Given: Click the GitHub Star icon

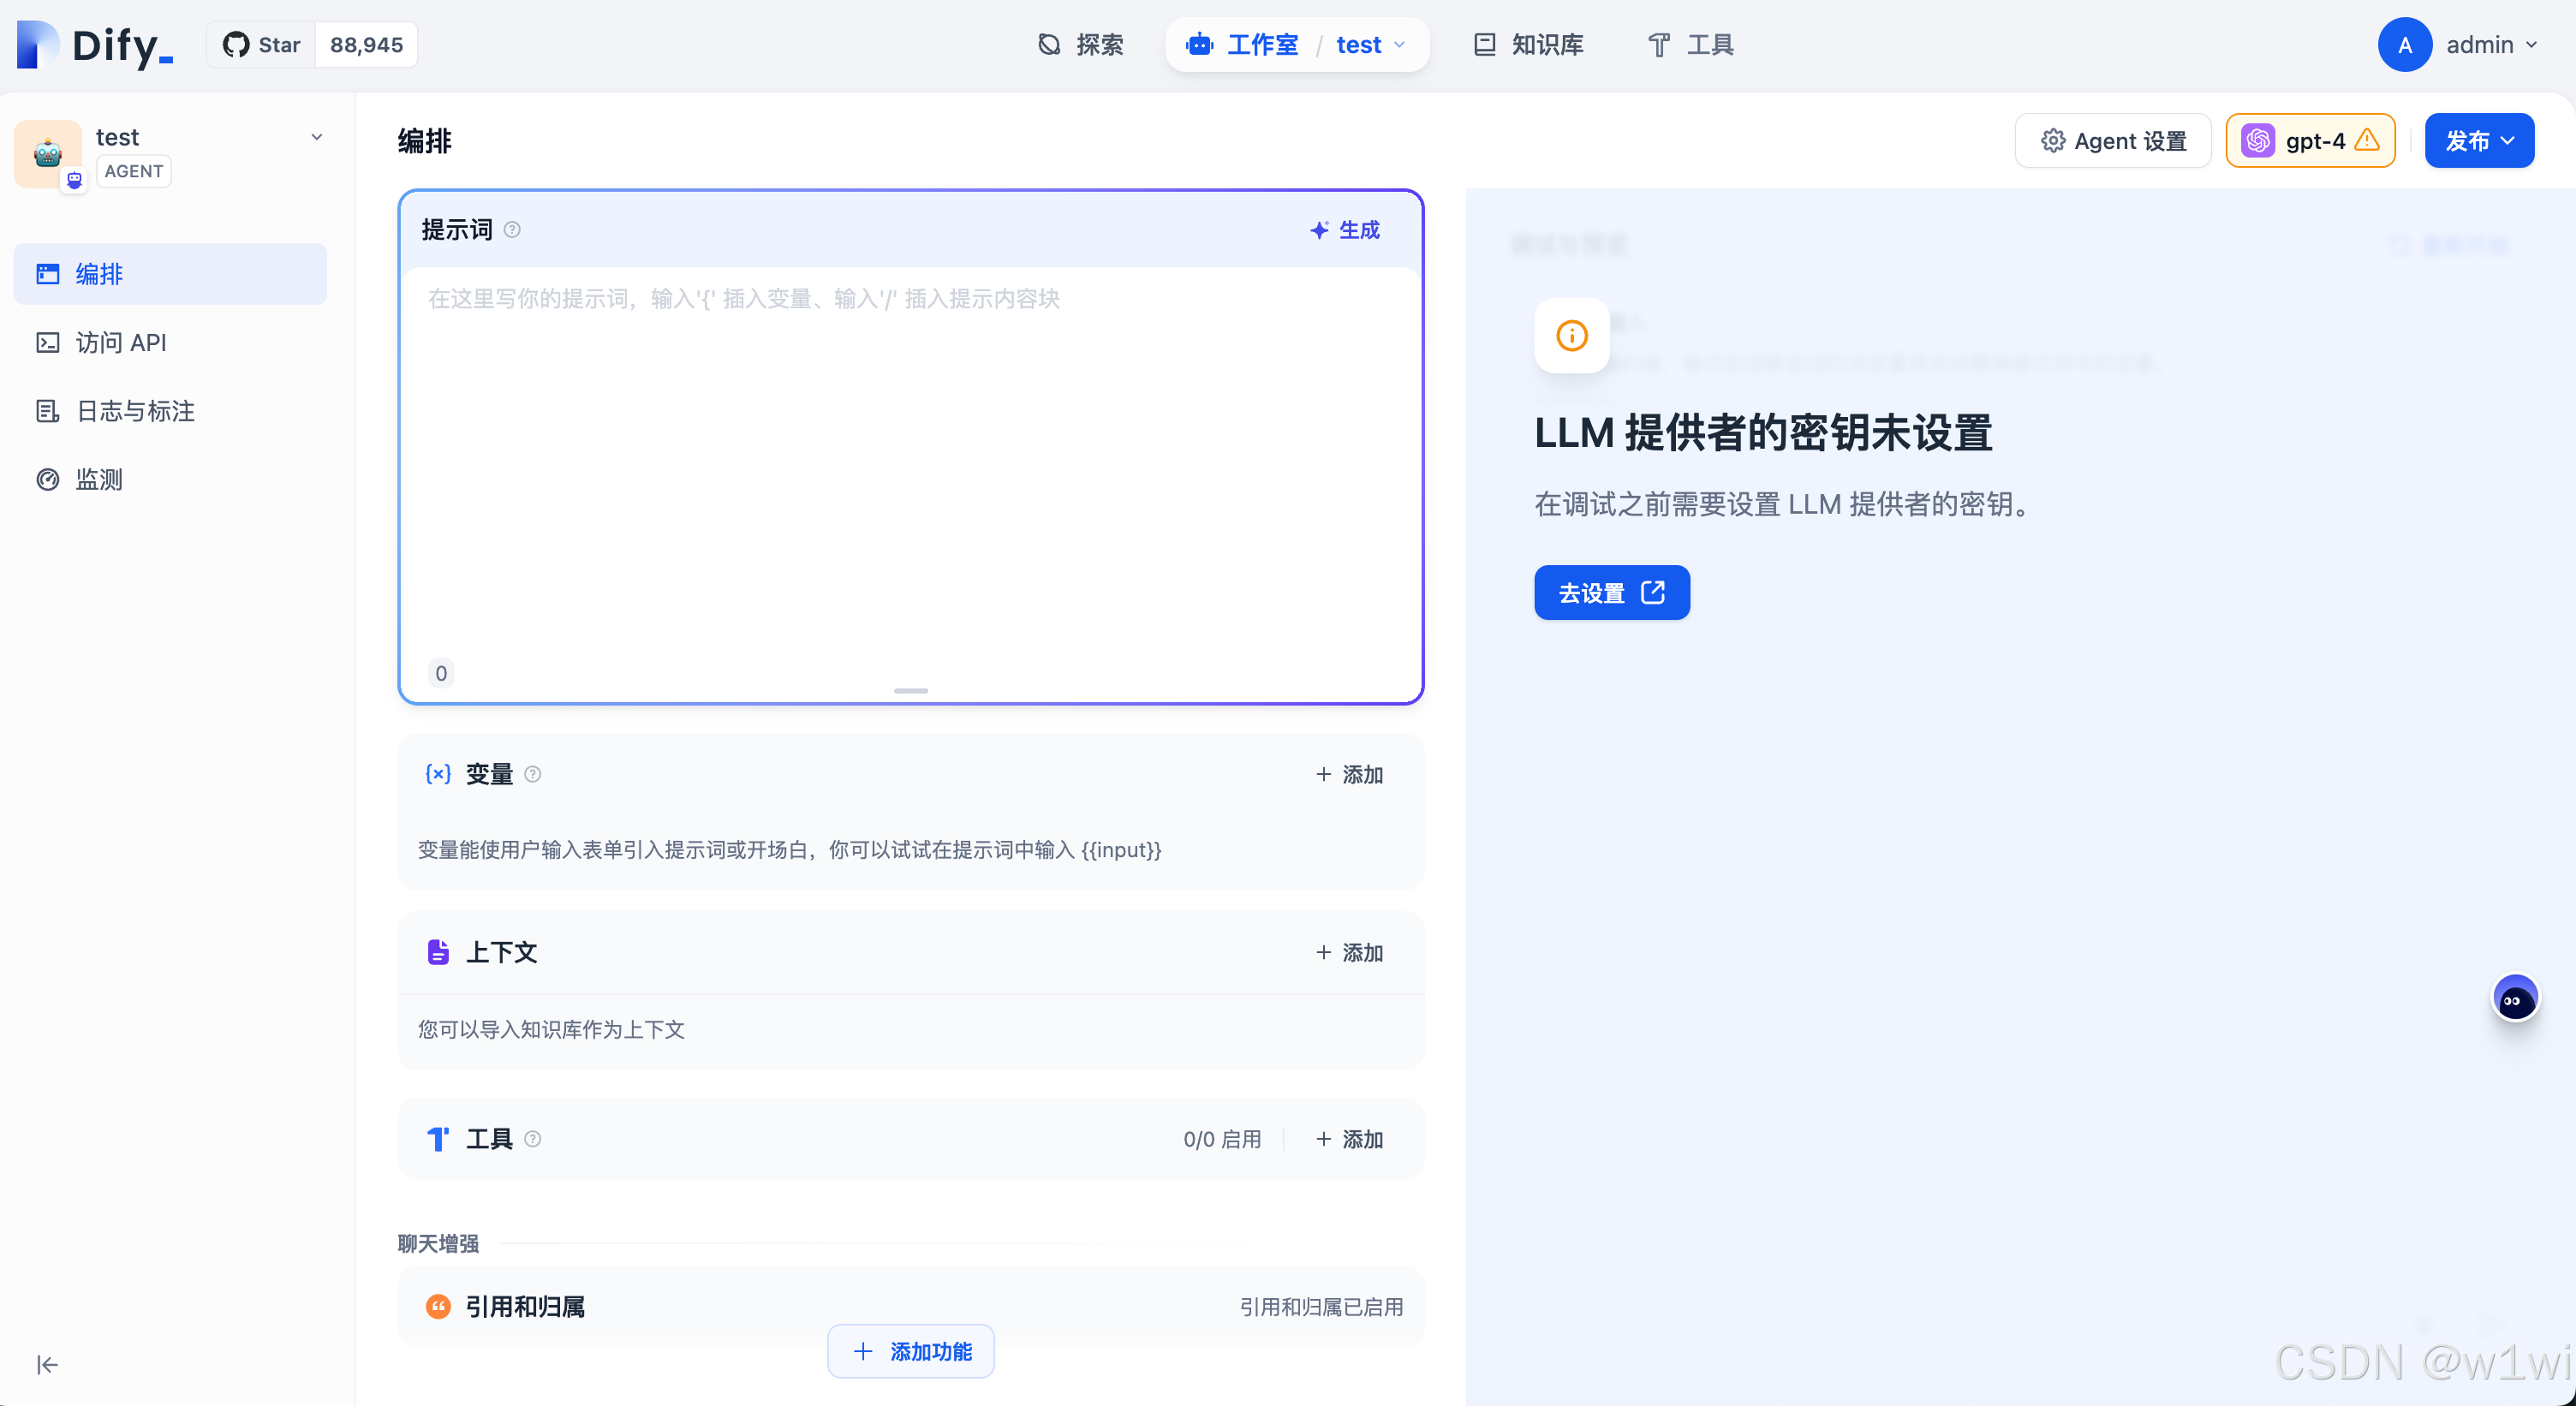Looking at the screenshot, I should point(236,44).
